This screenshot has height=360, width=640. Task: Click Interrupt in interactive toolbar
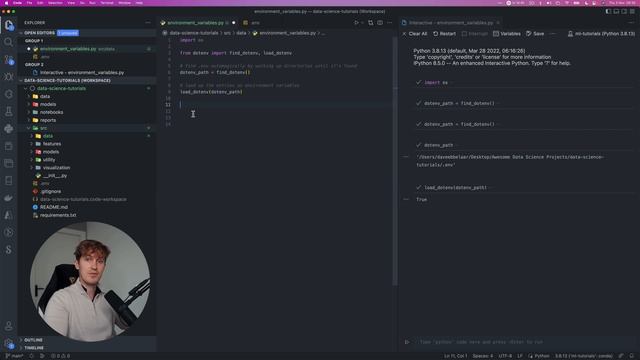(474, 34)
